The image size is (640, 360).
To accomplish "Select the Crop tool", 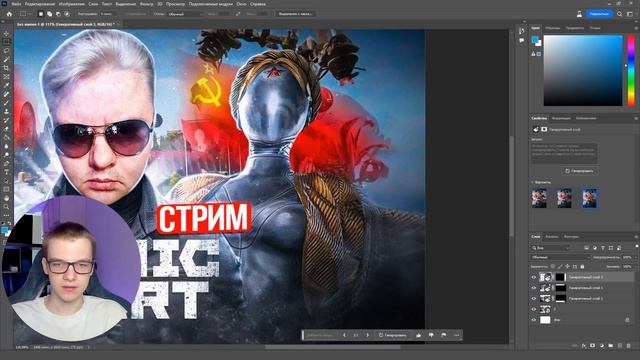I will point(6,68).
